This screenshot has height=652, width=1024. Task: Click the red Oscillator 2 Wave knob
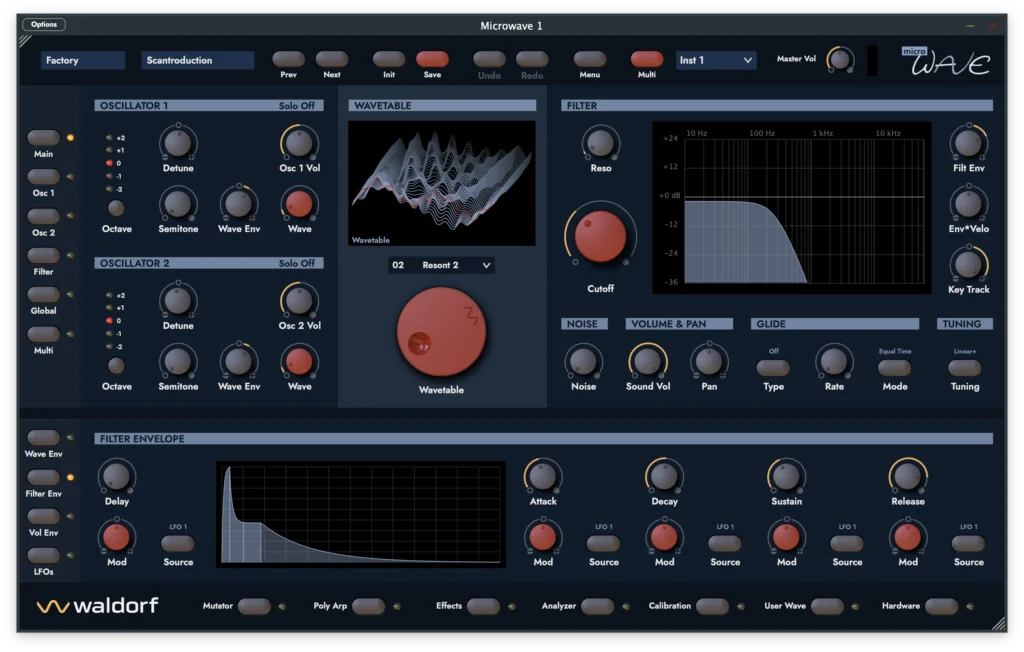pyautogui.click(x=299, y=361)
